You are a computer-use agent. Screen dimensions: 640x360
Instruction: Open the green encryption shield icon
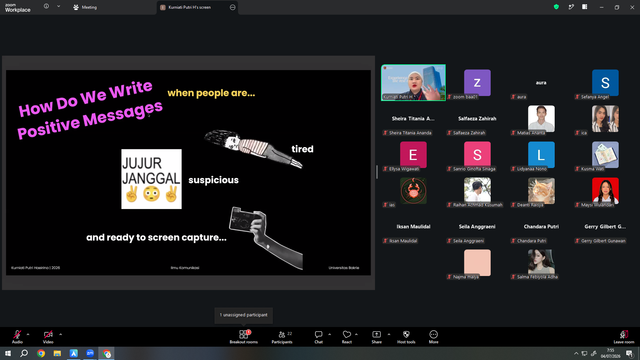pos(556,7)
